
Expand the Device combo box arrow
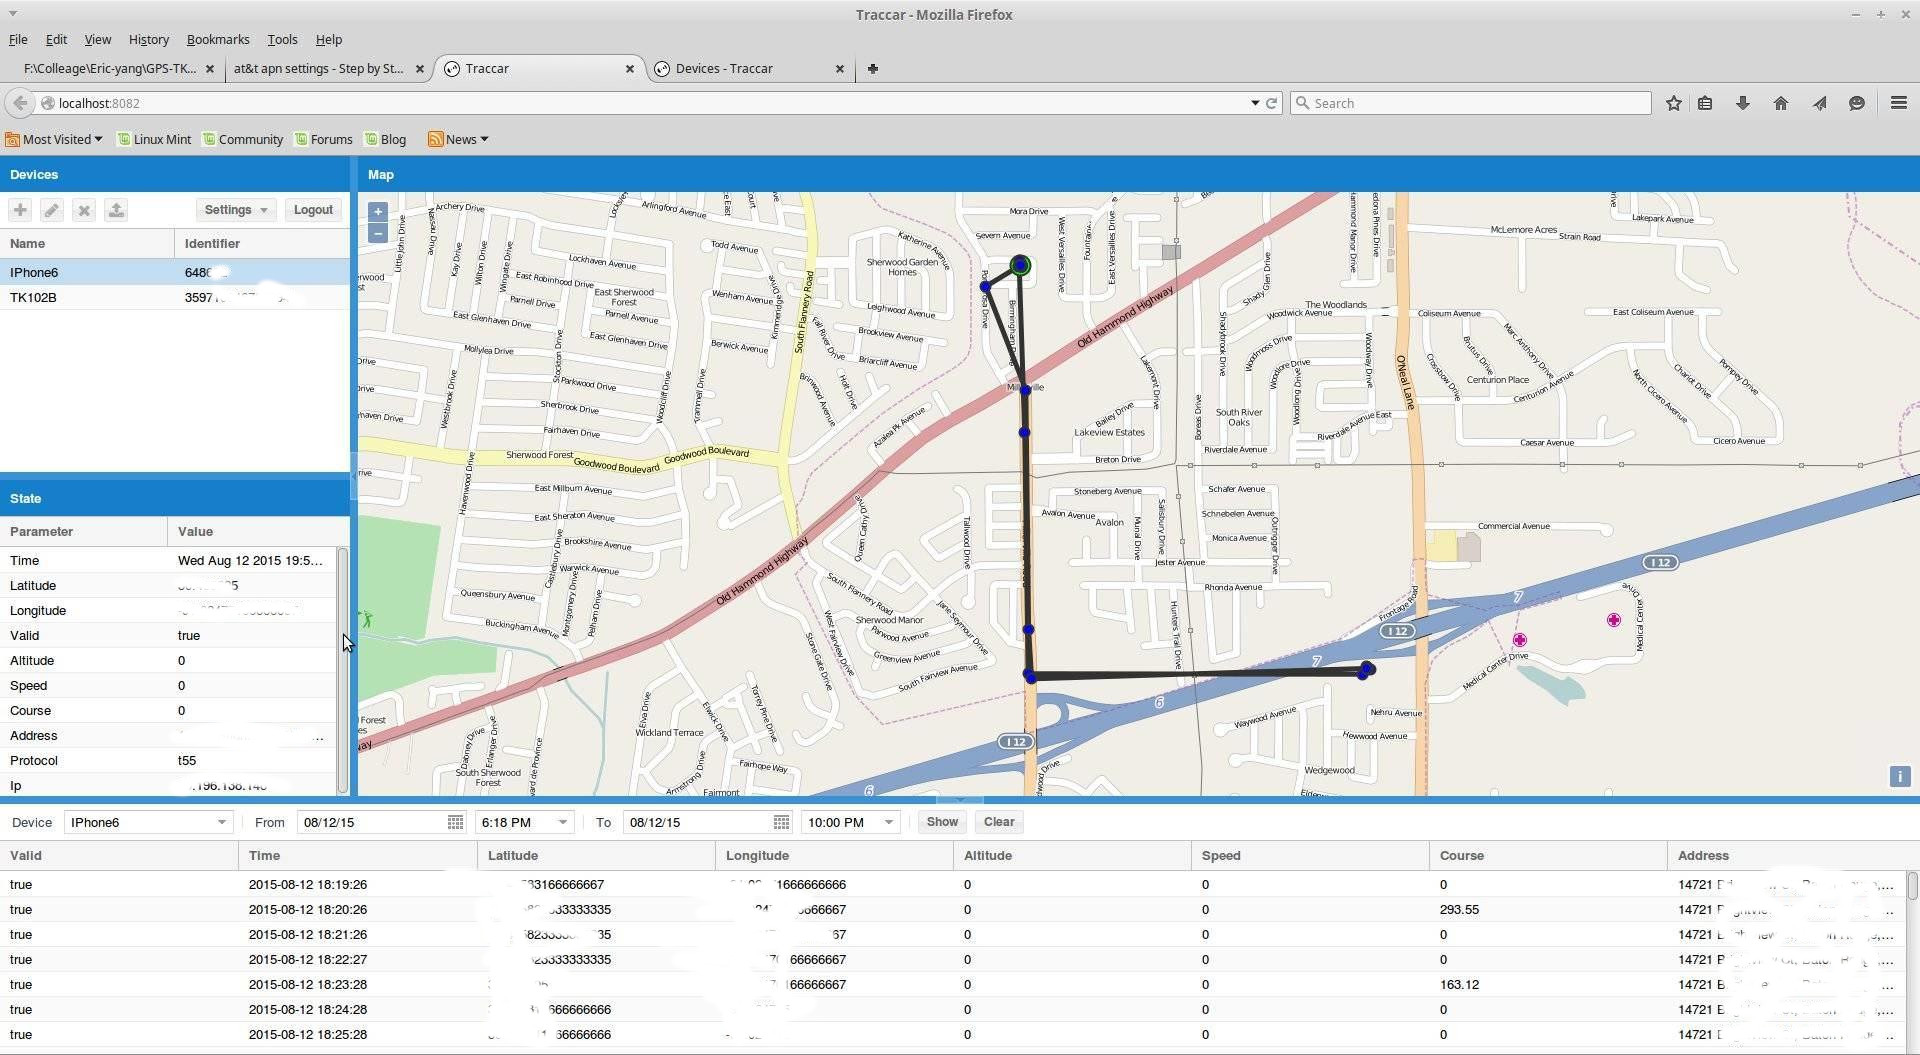click(x=221, y=822)
